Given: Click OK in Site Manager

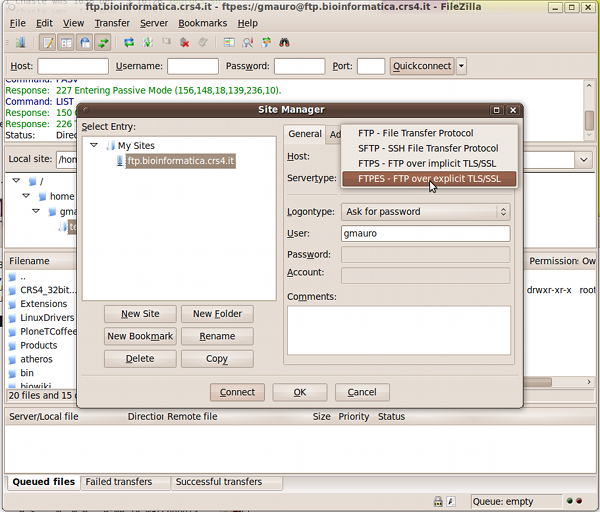Looking at the screenshot, I should pyautogui.click(x=300, y=392).
